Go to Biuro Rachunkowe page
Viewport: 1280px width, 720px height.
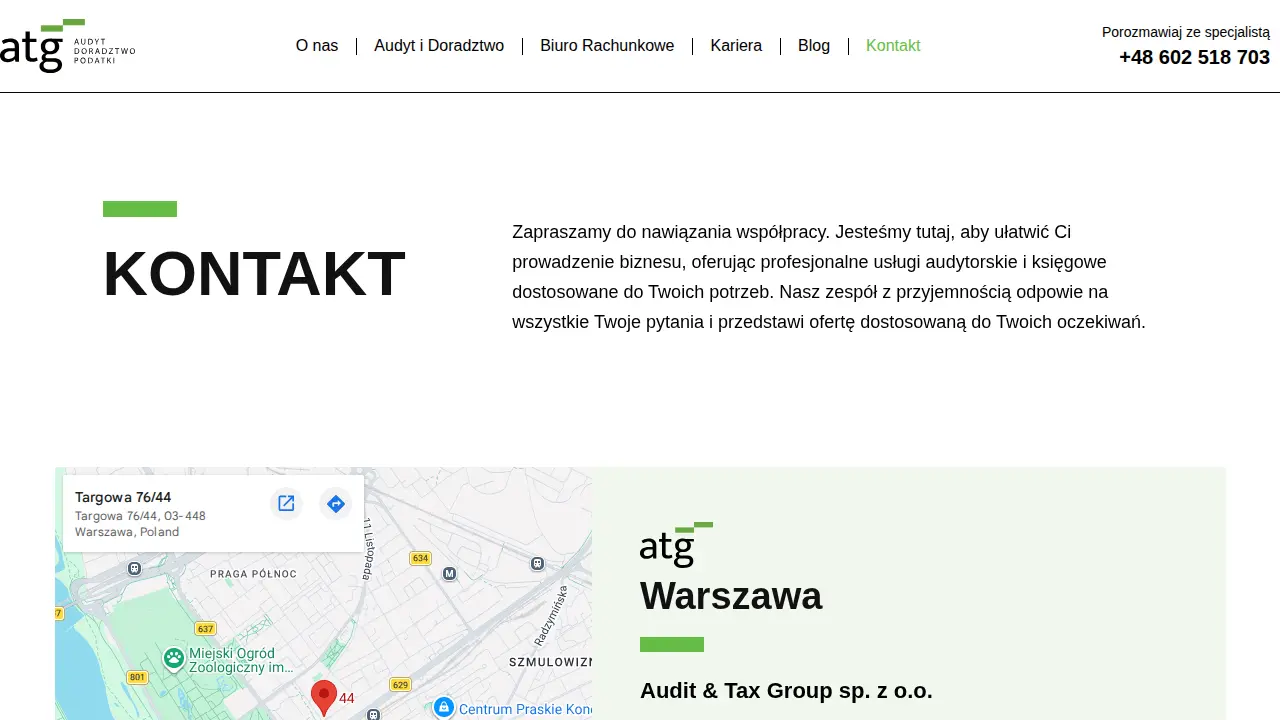(607, 46)
